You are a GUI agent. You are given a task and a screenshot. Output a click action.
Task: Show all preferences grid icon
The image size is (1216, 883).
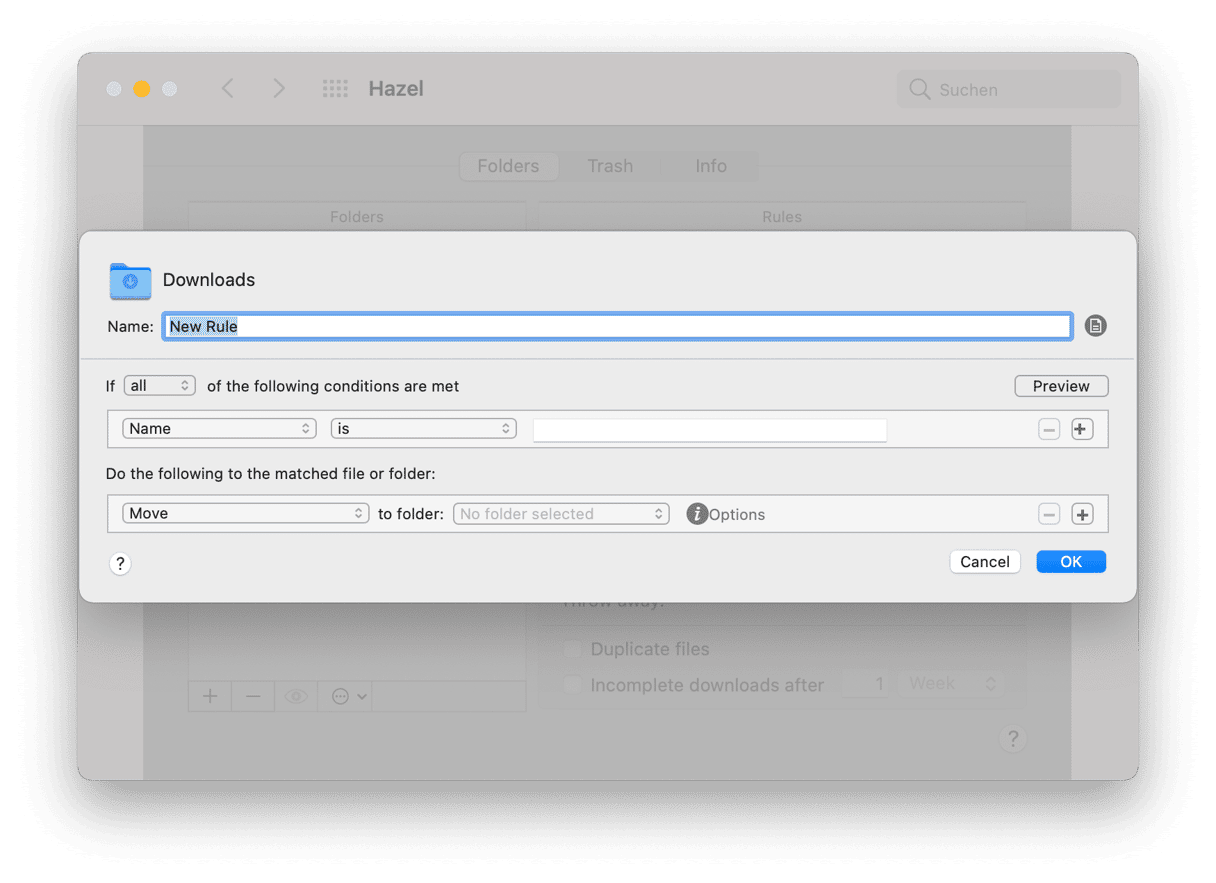point(335,89)
